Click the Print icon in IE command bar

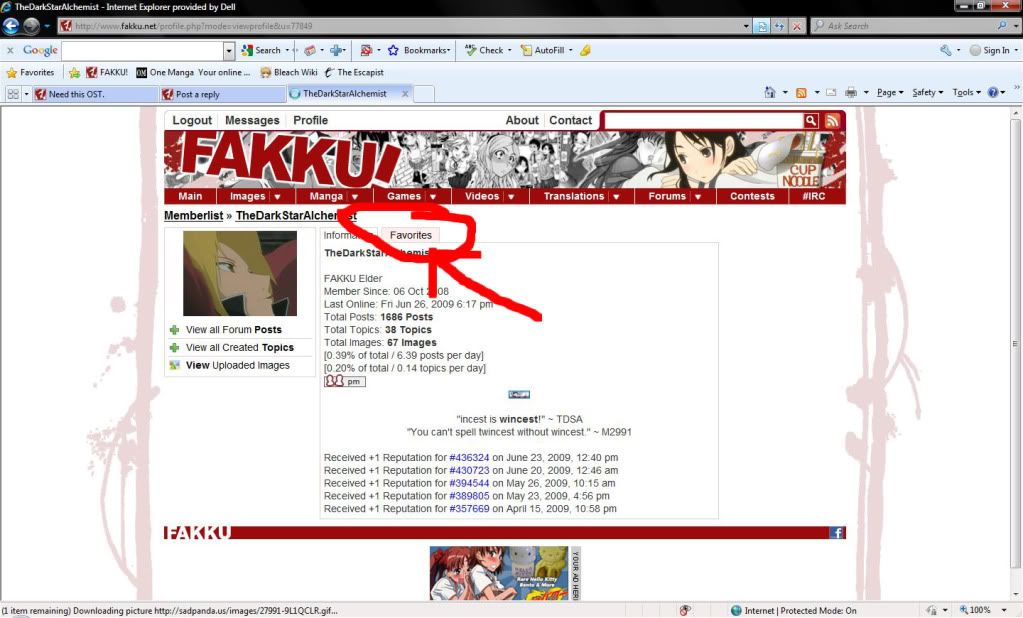pyautogui.click(x=850, y=93)
